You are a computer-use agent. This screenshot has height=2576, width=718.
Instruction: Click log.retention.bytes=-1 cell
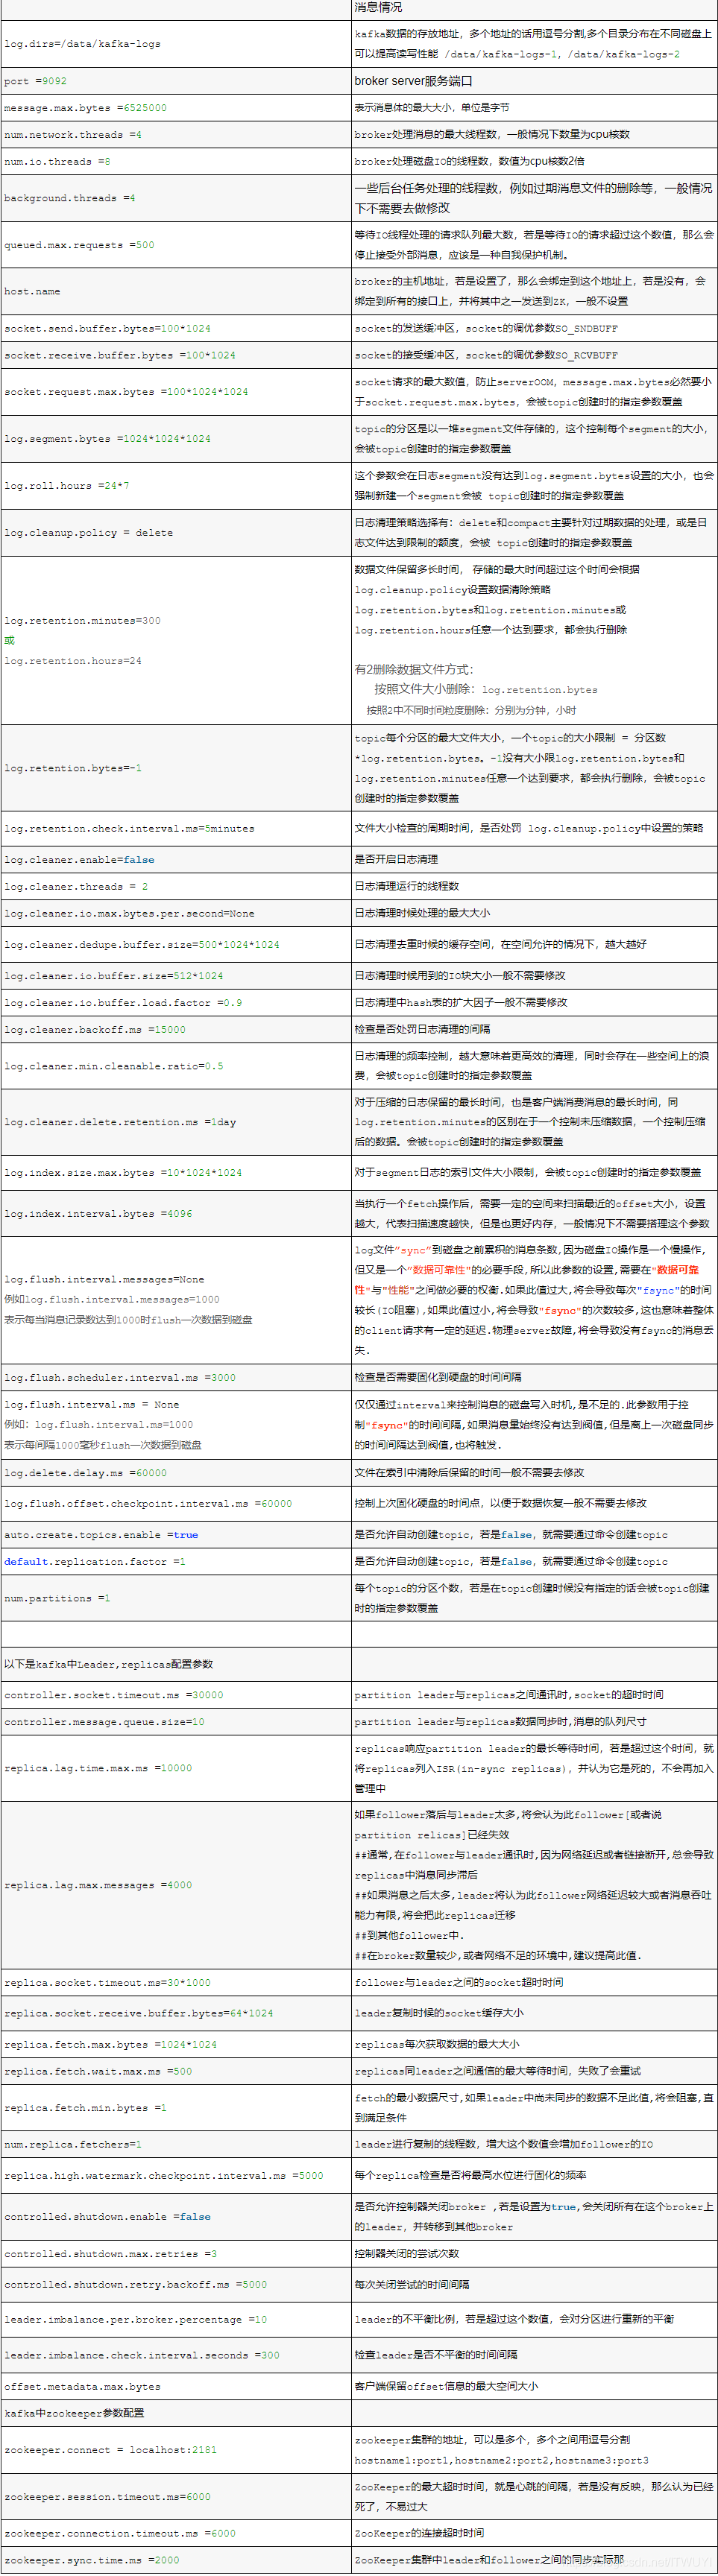pyautogui.click(x=175, y=768)
